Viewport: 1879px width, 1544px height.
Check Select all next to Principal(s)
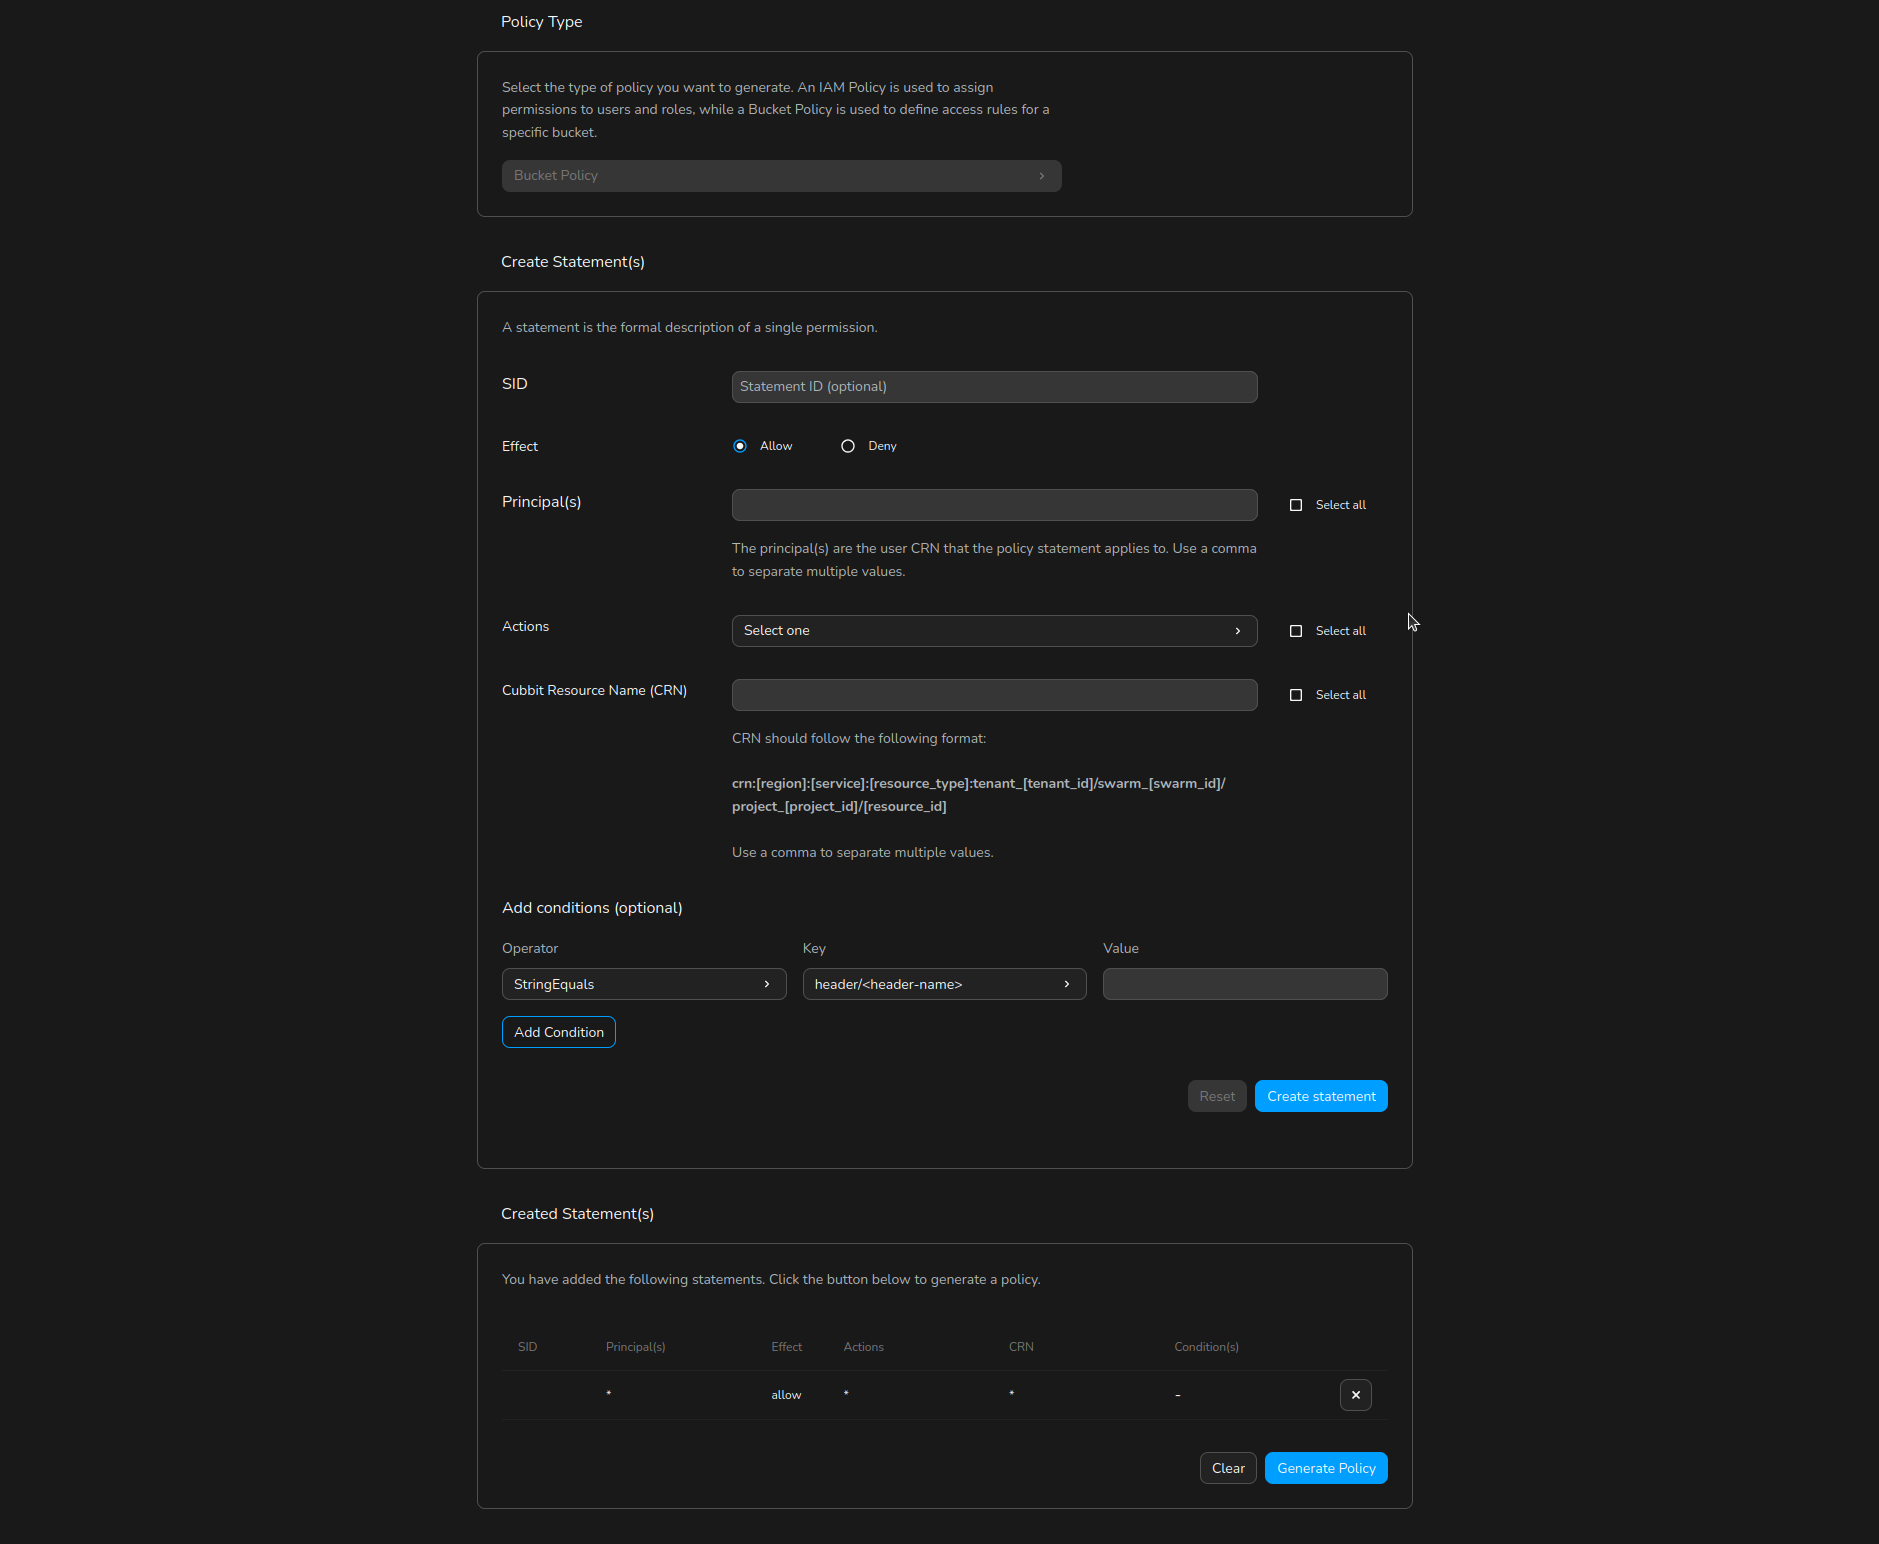tap(1297, 505)
